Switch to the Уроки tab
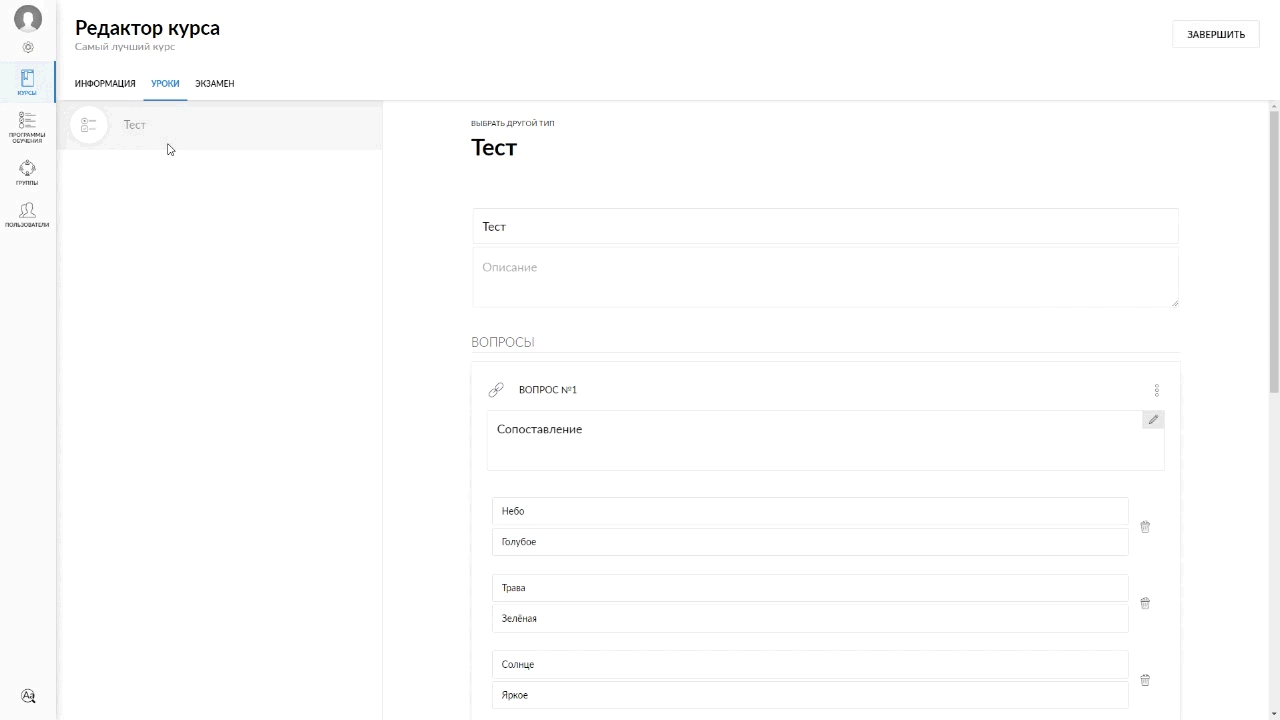Image resolution: width=1280 pixels, height=720 pixels. 165,84
